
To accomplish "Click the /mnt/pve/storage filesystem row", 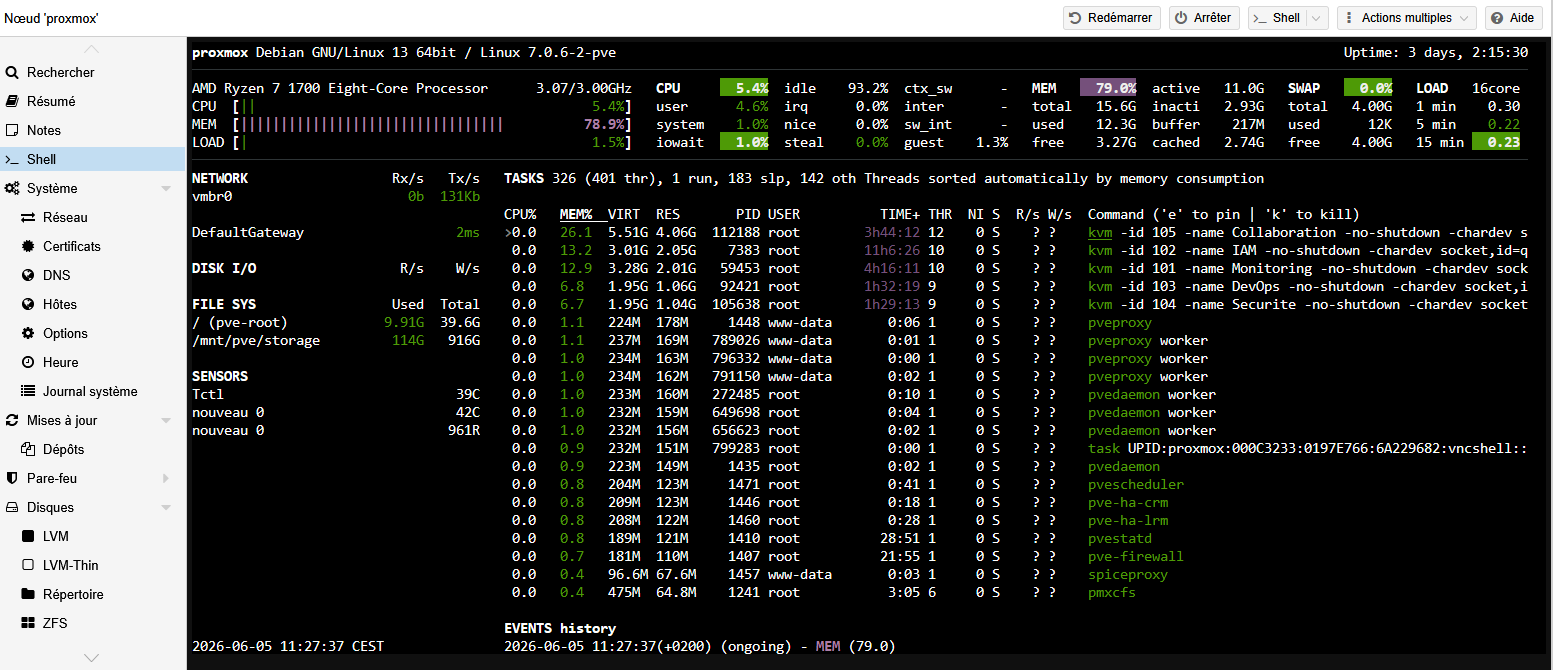I will pos(336,340).
